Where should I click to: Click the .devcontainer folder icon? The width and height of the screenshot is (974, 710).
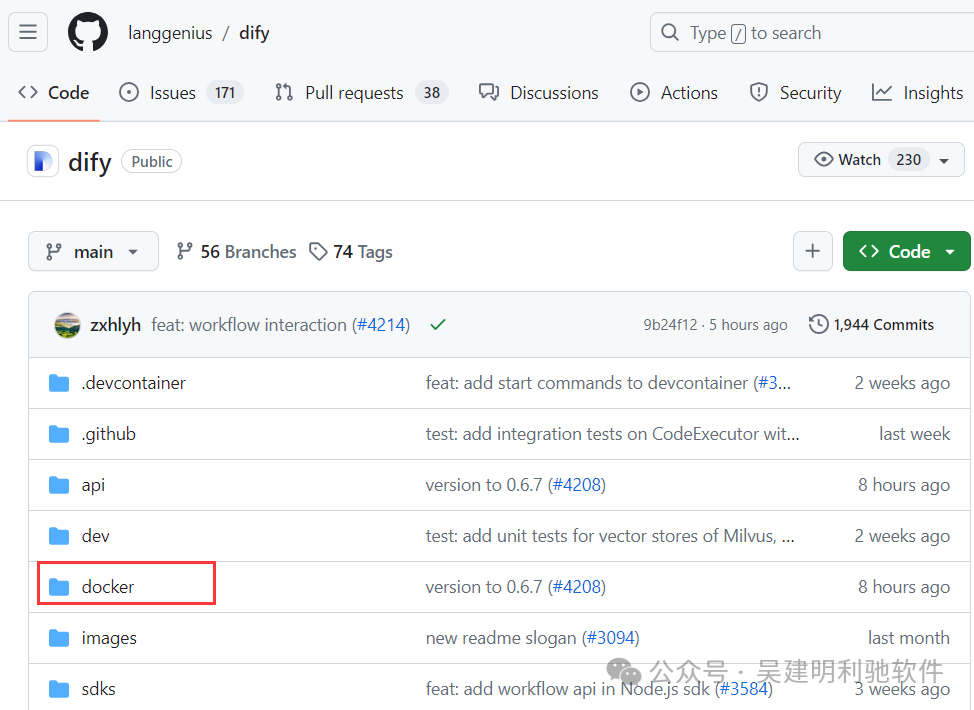click(59, 383)
